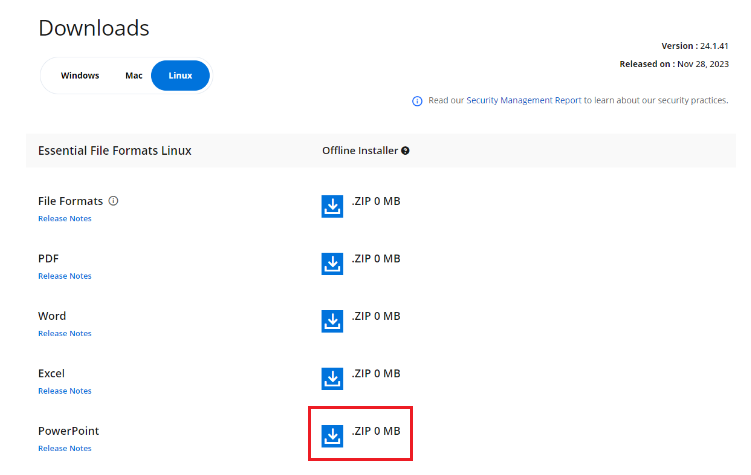751x475 pixels.
Task: Click the Essential File Formats Linux heading
Action: click(114, 151)
